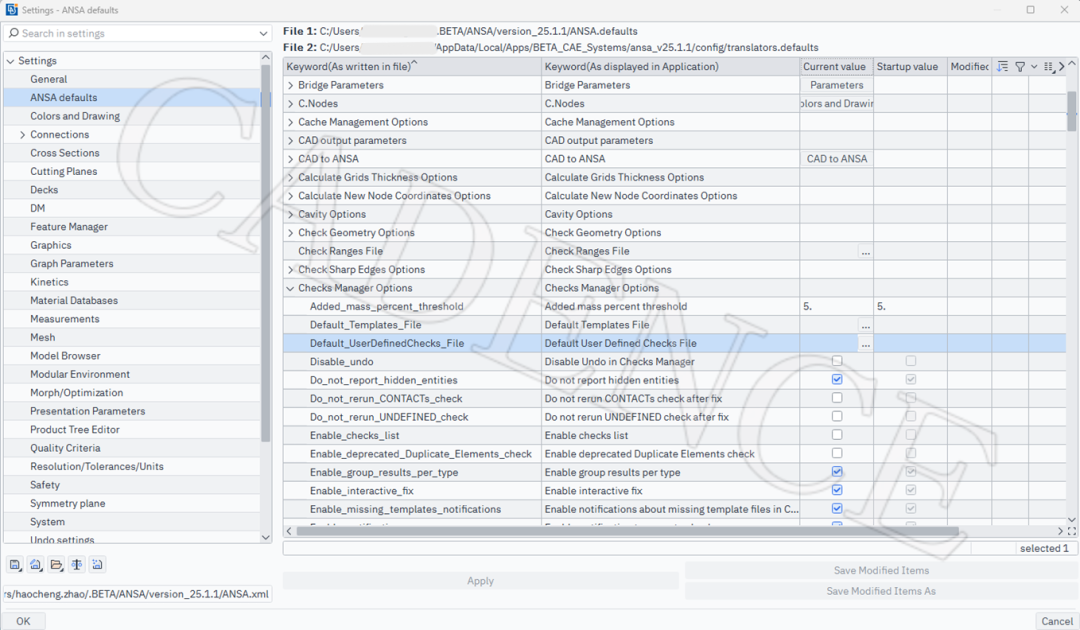Toggle Disable_undo current value checkbox
This screenshot has height=630, width=1080.
(x=837, y=361)
